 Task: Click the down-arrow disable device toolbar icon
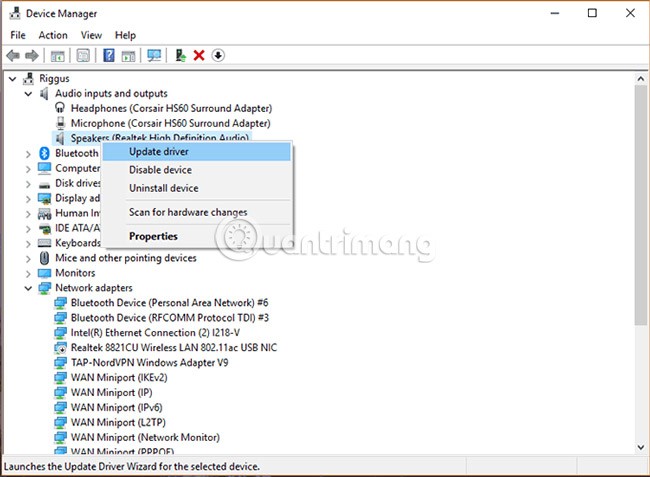click(218, 55)
